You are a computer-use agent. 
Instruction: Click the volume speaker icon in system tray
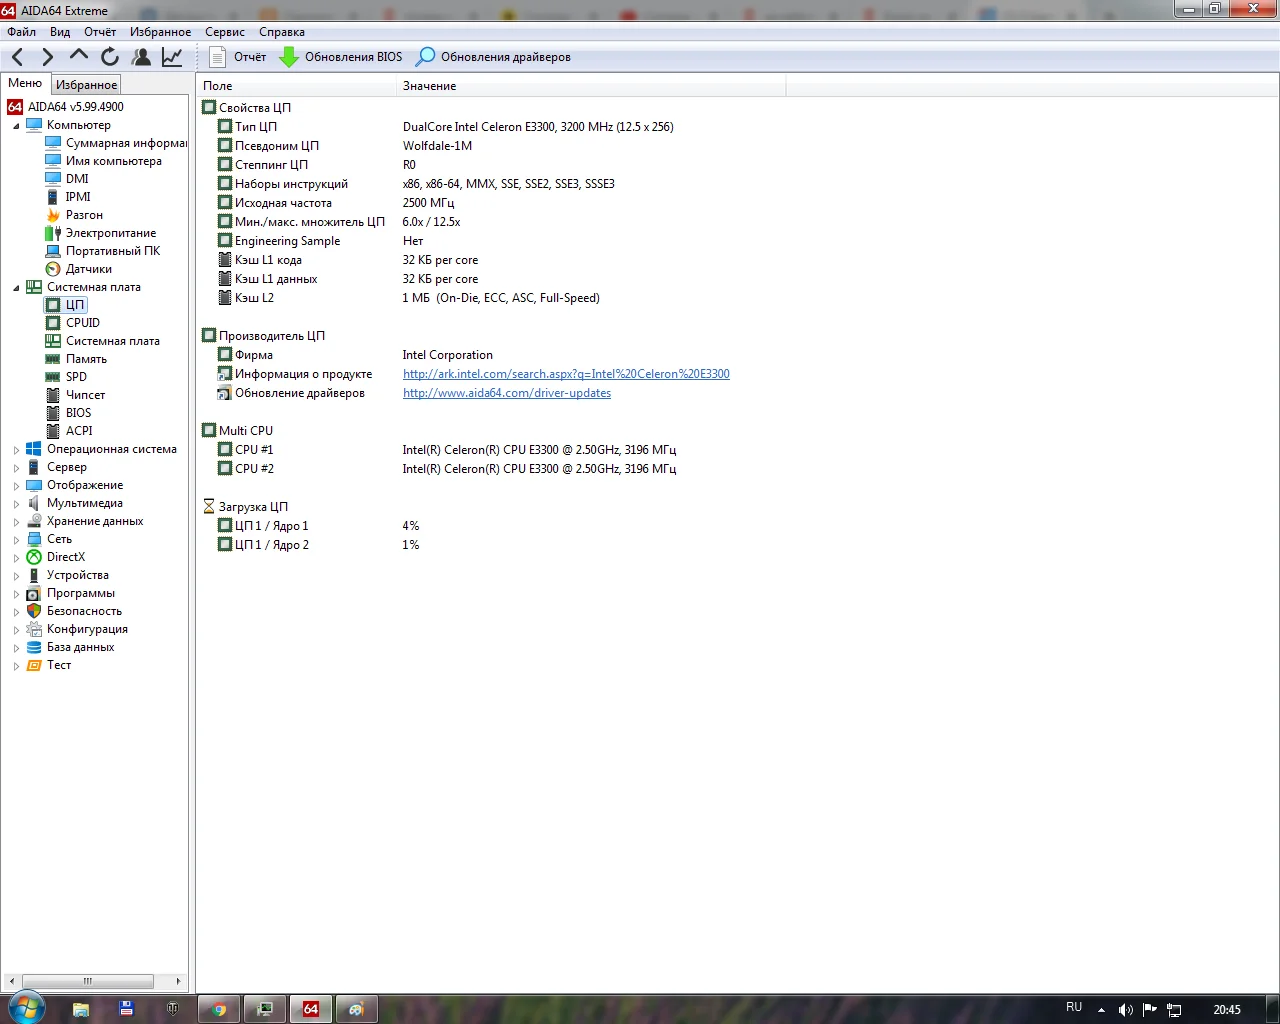coord(1125,1010)
